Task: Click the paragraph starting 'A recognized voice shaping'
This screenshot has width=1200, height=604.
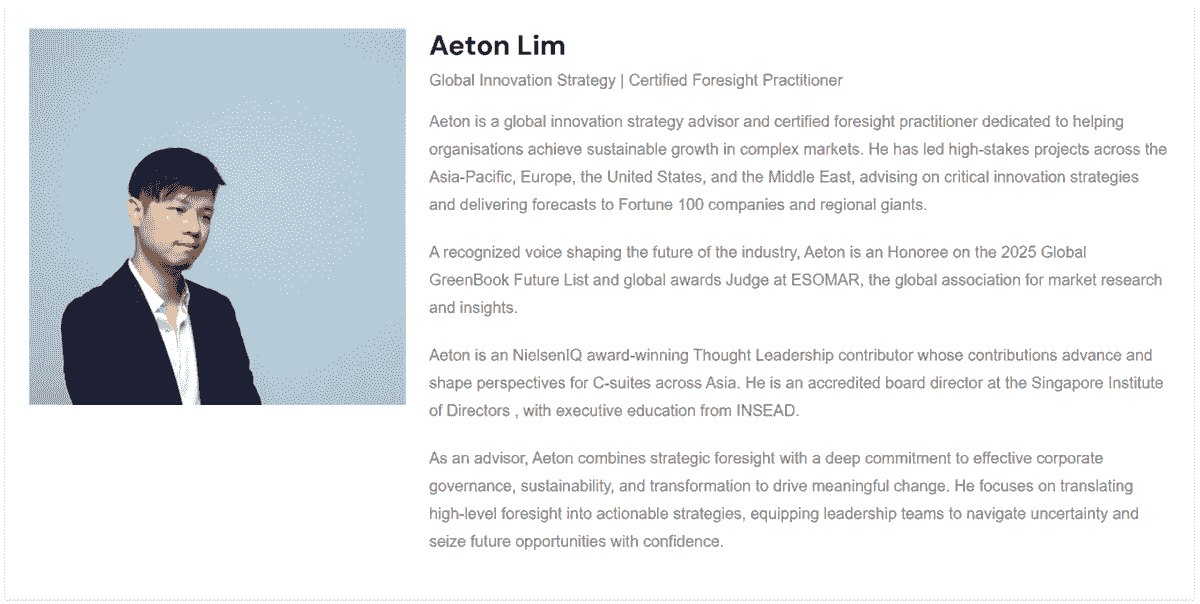Action: click(x=796, y=280)
